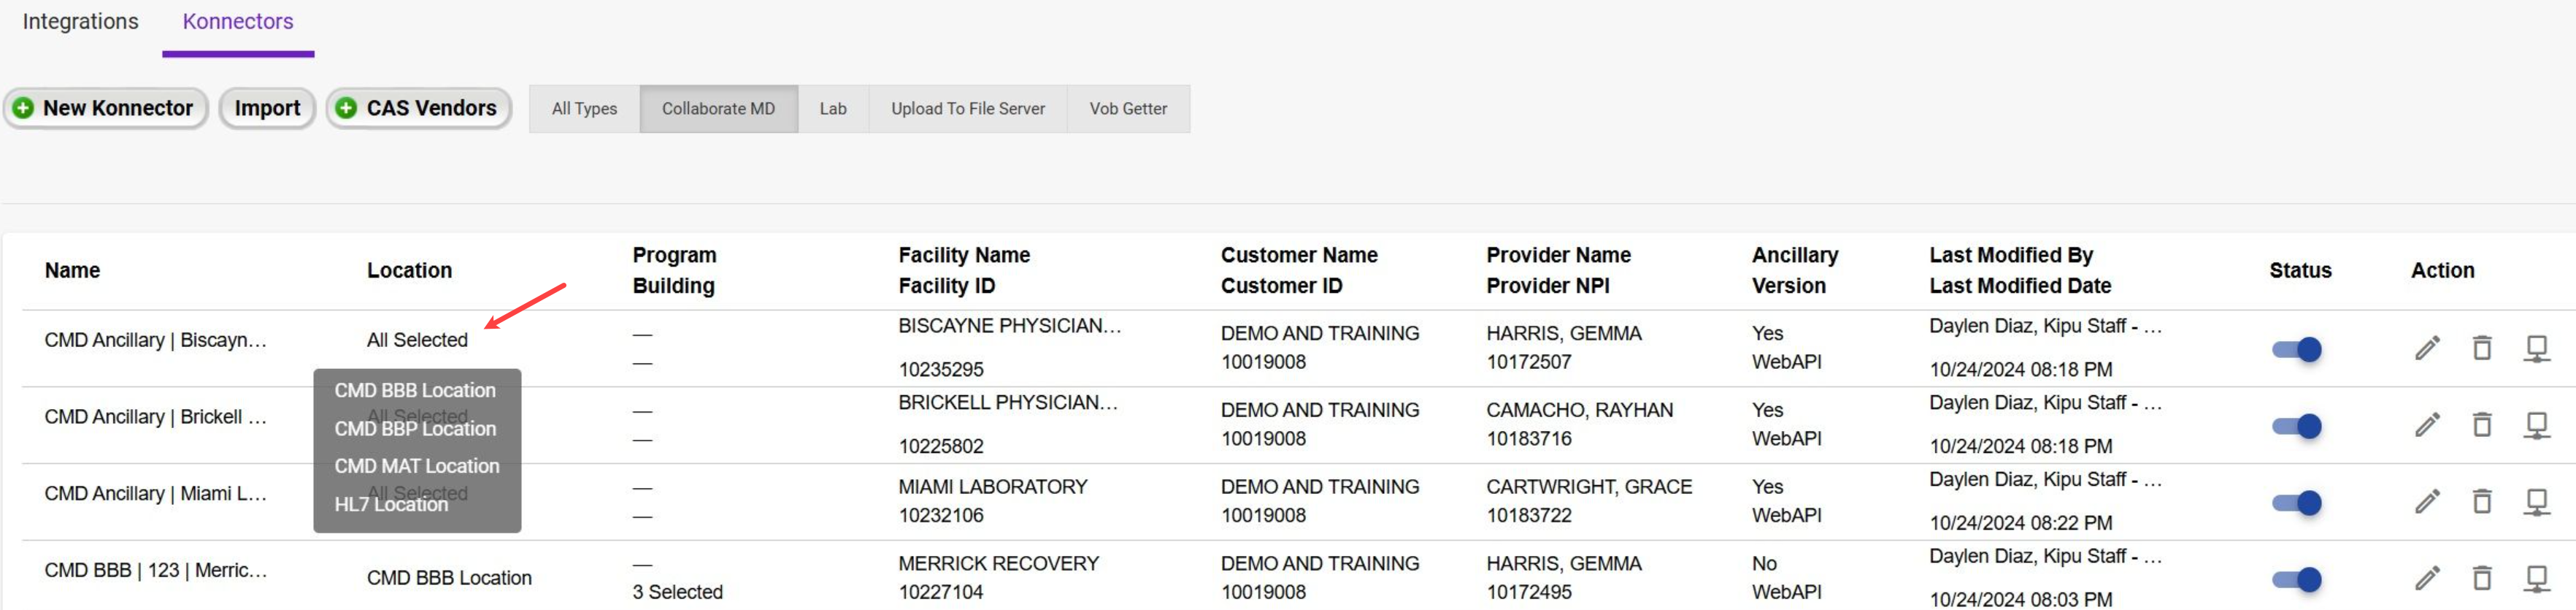The image size is (2576, 610).
Task: Click the Import button
Action: pyautogui.click(x=267, y=108)
